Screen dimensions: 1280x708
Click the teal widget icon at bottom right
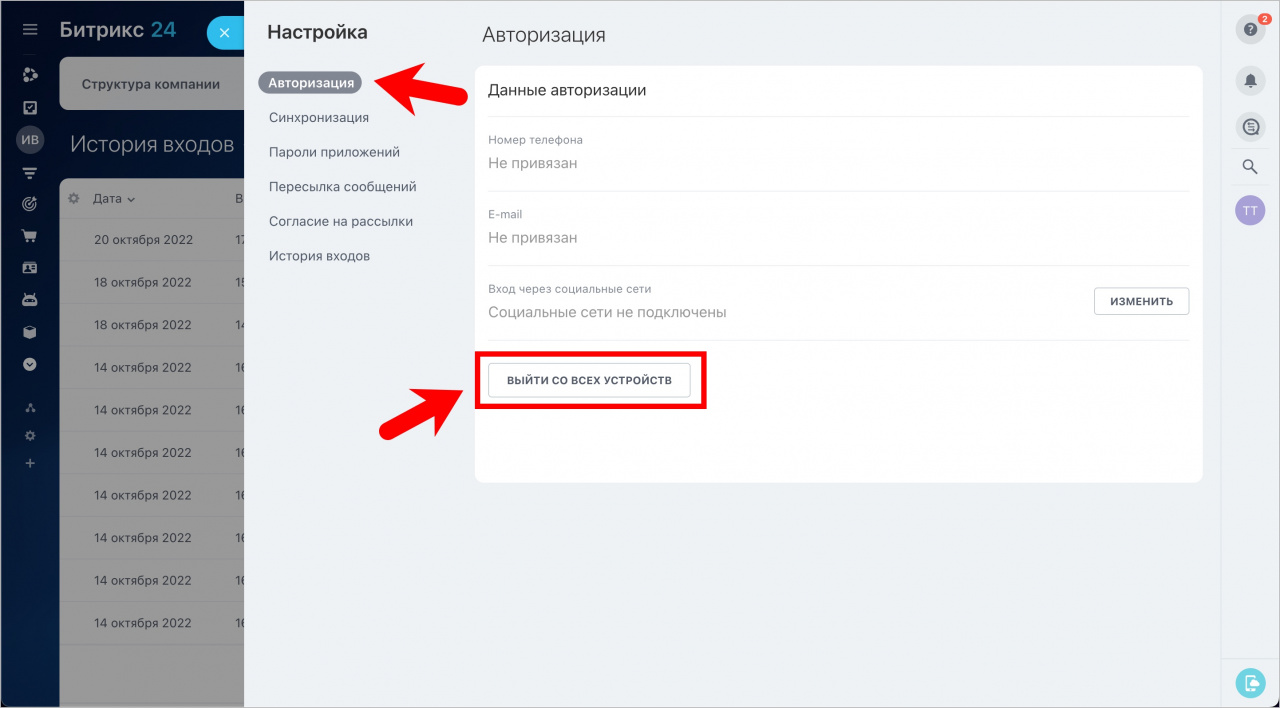[1250, 682]
